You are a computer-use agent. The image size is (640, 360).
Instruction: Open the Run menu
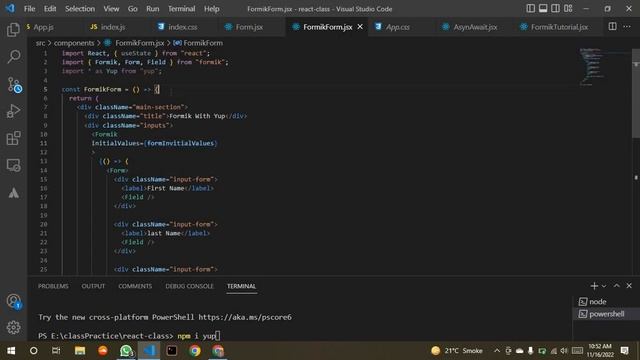click(x=153, y=9)
